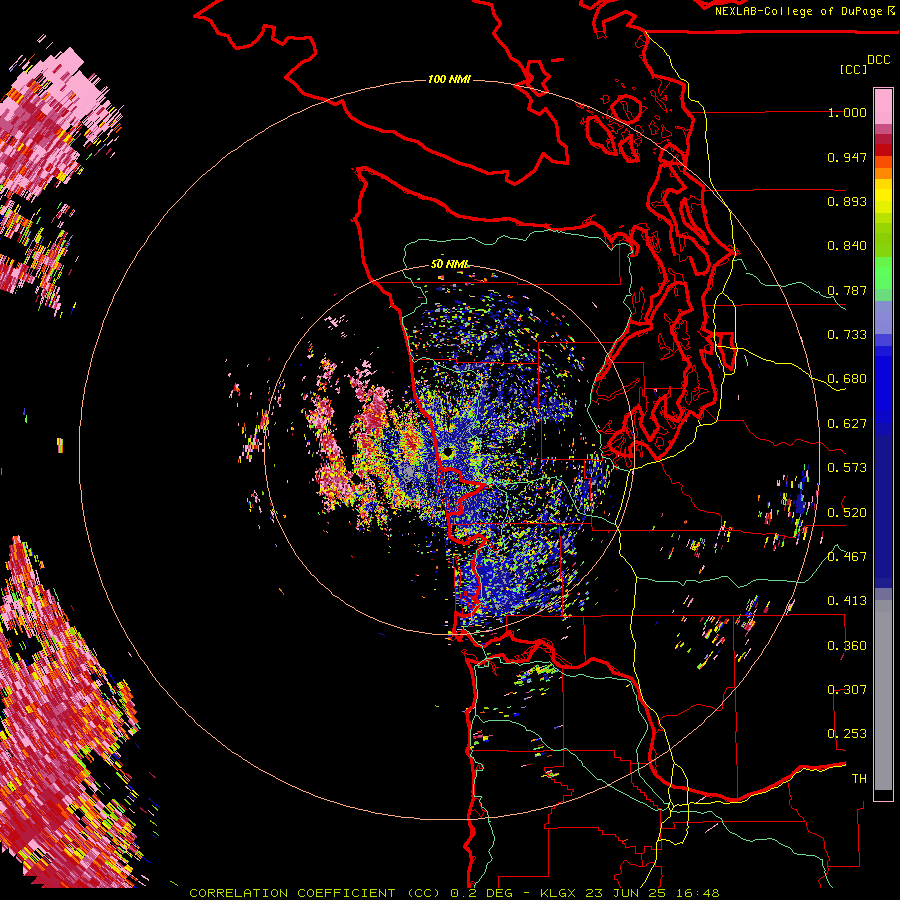Click the 0.2 DEG elevation angle text

click(x=482, y=893)
